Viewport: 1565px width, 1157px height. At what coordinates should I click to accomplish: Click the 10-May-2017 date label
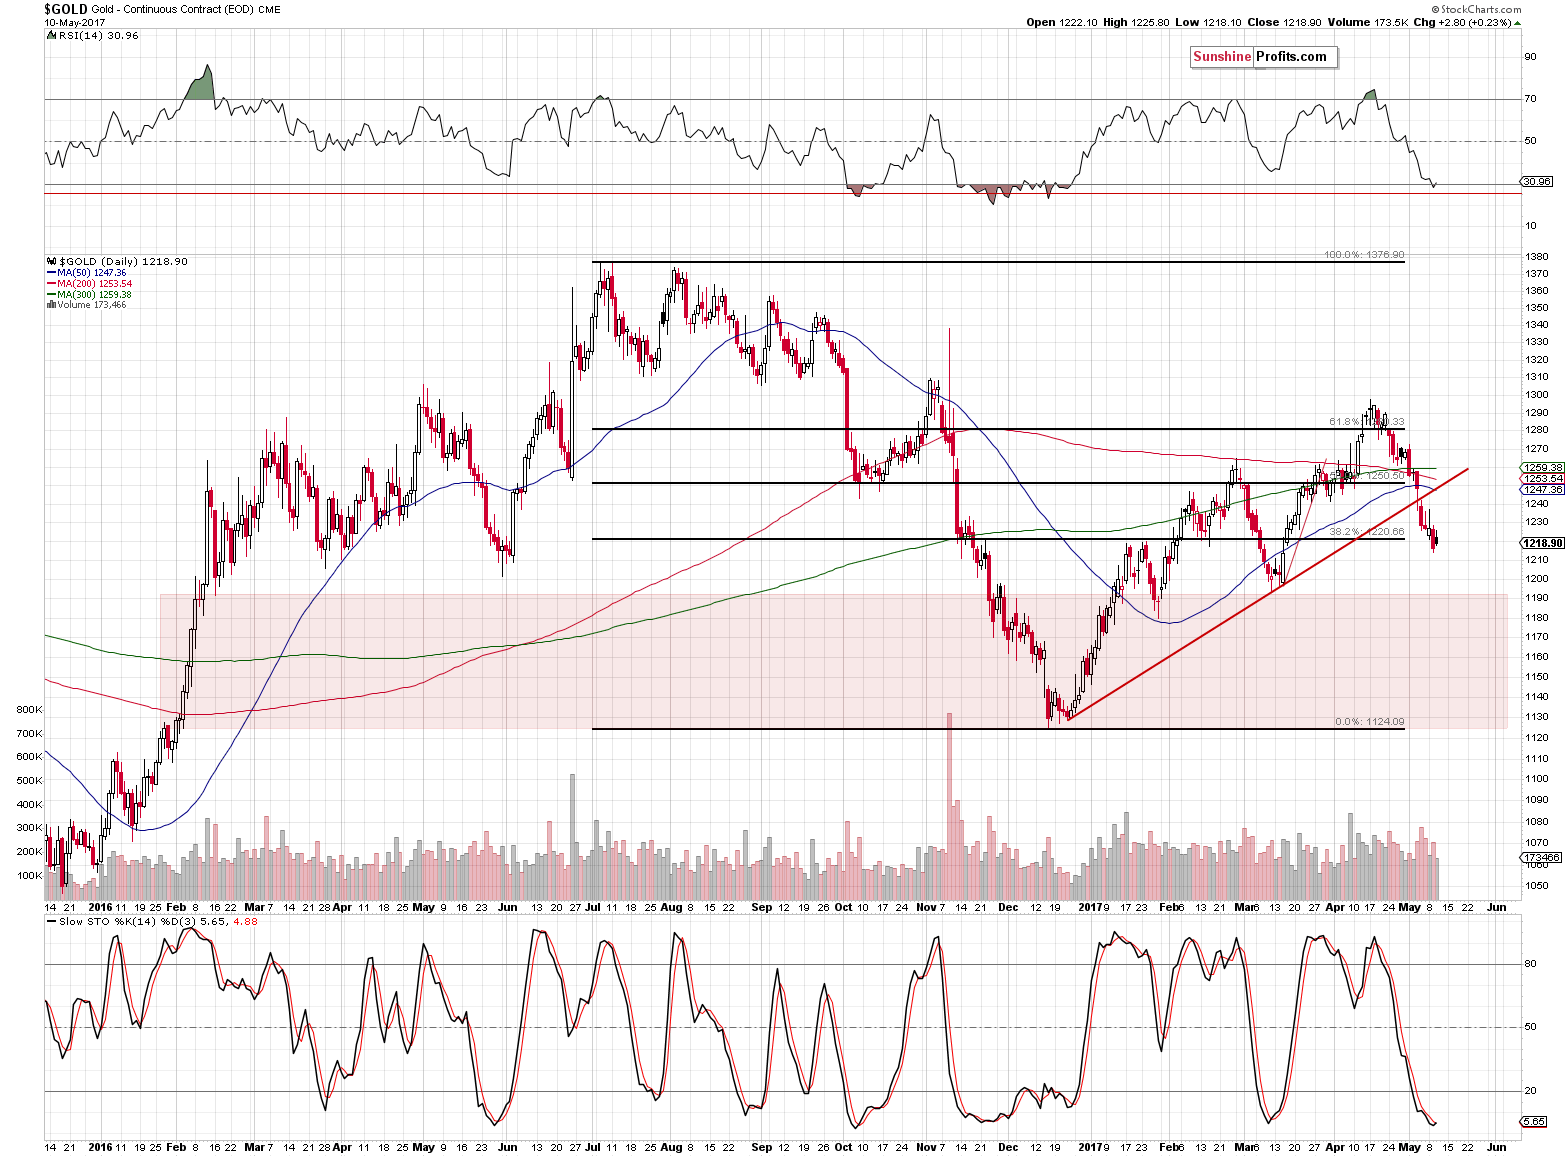[72, 22]
